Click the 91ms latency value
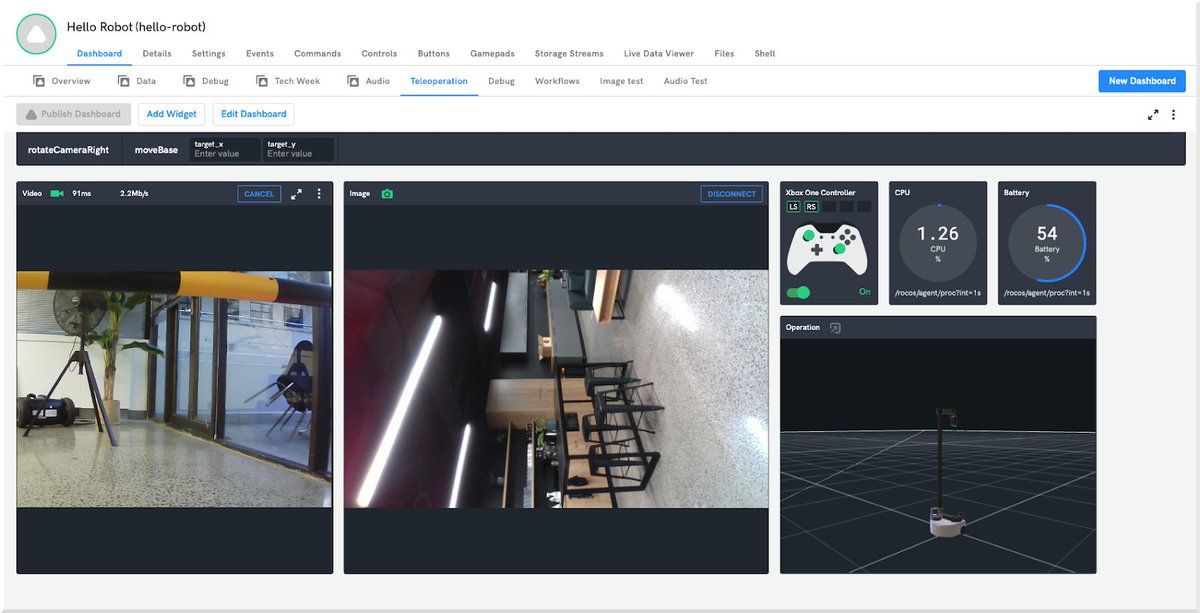The width and height of the screenshot is (1200, 613). pos(81,194)
